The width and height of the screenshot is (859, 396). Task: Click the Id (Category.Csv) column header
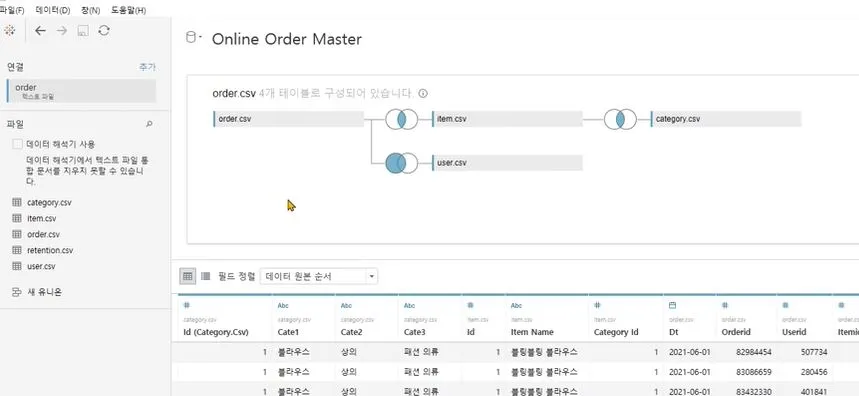pyautogui.click(x=216, y=332)
